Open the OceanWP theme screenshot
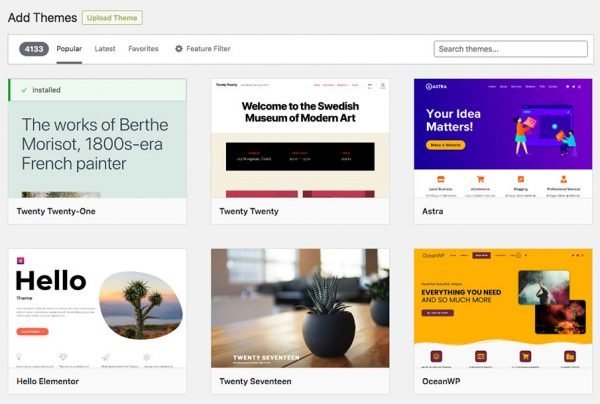Viewport: 600px width, 404px height. point(503,308)
